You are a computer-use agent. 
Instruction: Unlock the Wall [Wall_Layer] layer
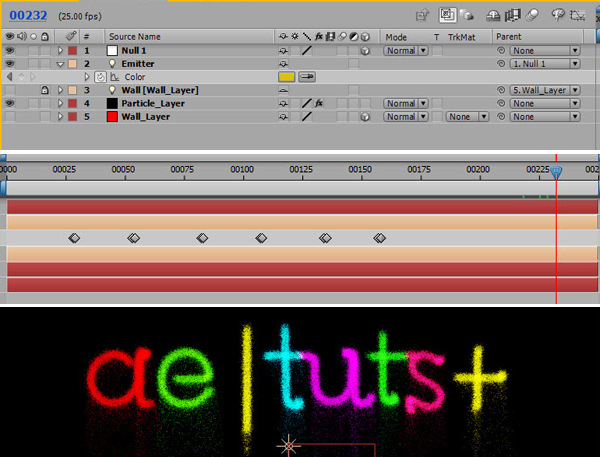[x=45, y=90]
